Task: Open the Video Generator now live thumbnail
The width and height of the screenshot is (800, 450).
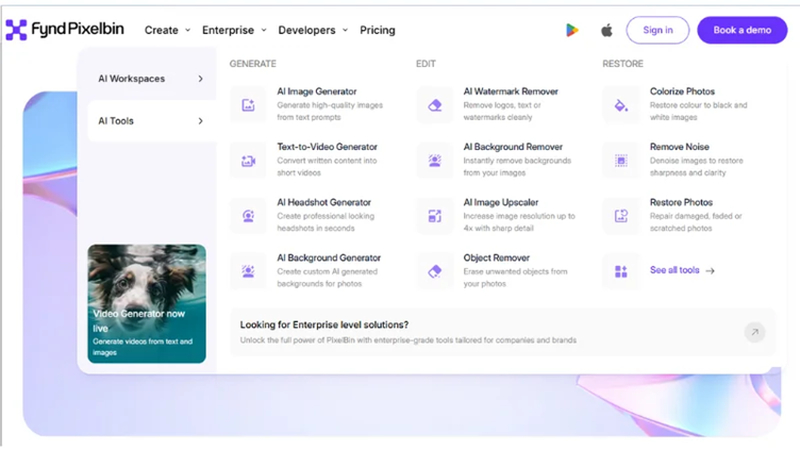Action: (147, 304)
